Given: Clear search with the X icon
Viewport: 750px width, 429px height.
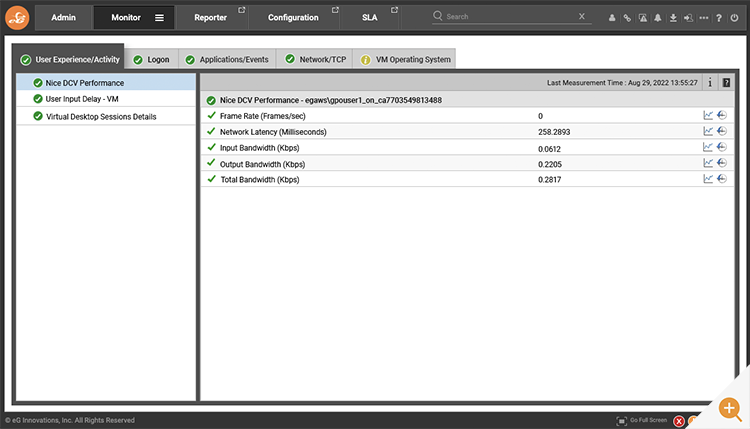Looking at the screenshot, I should click(582, 16).
